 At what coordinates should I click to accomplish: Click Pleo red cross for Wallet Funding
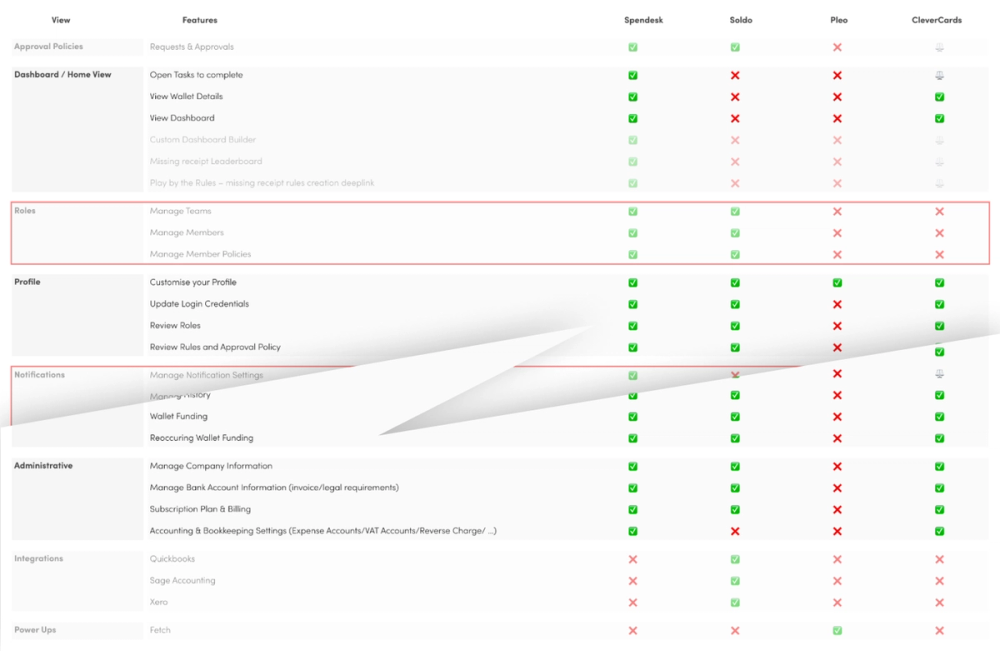click(837, 417)
